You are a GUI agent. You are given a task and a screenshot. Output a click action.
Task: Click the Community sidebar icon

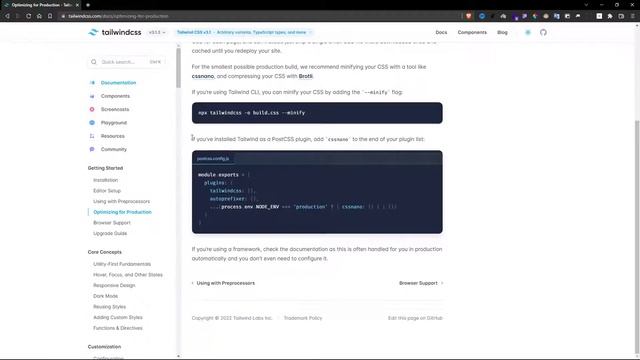[92, 149]
